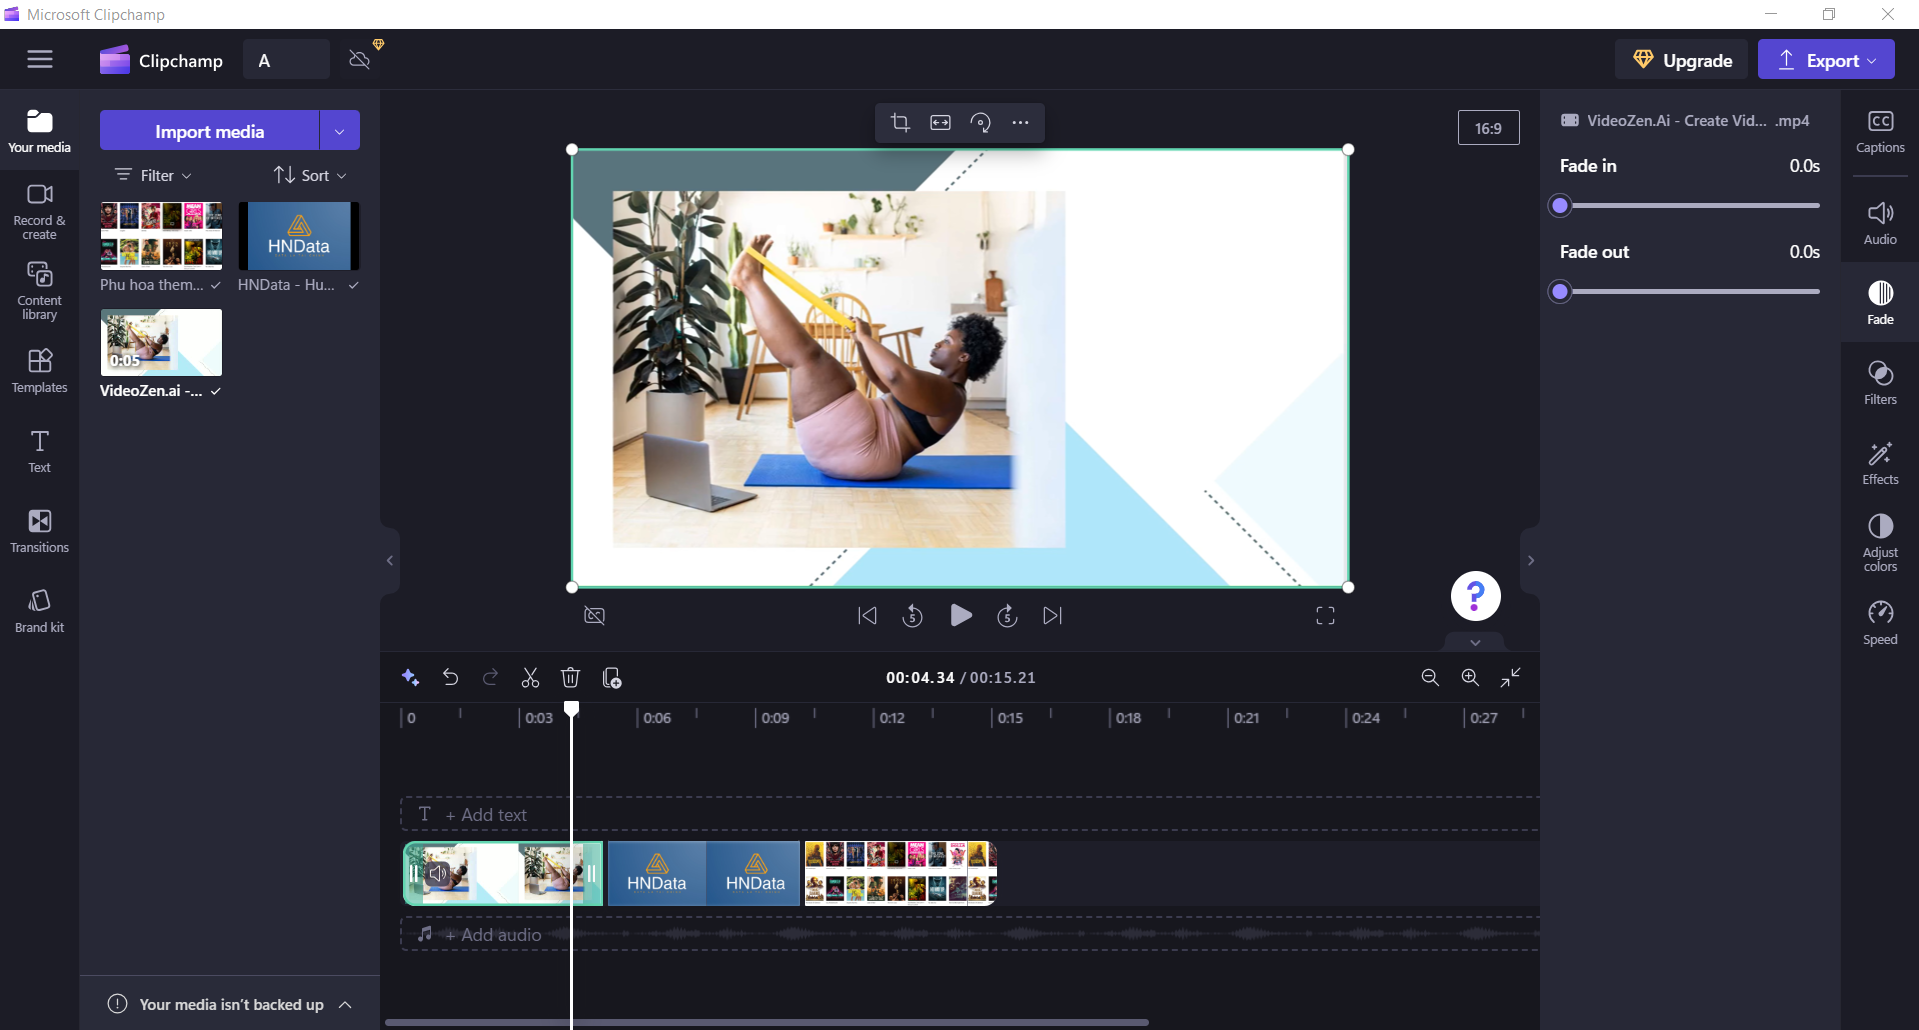Open the Audio properties panel
Screen dimensions: 1919x1030
pos(1880,223)
